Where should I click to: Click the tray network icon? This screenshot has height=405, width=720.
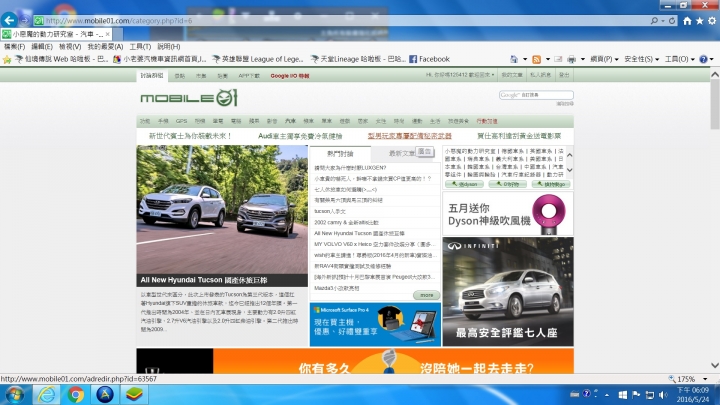[649, 395]
